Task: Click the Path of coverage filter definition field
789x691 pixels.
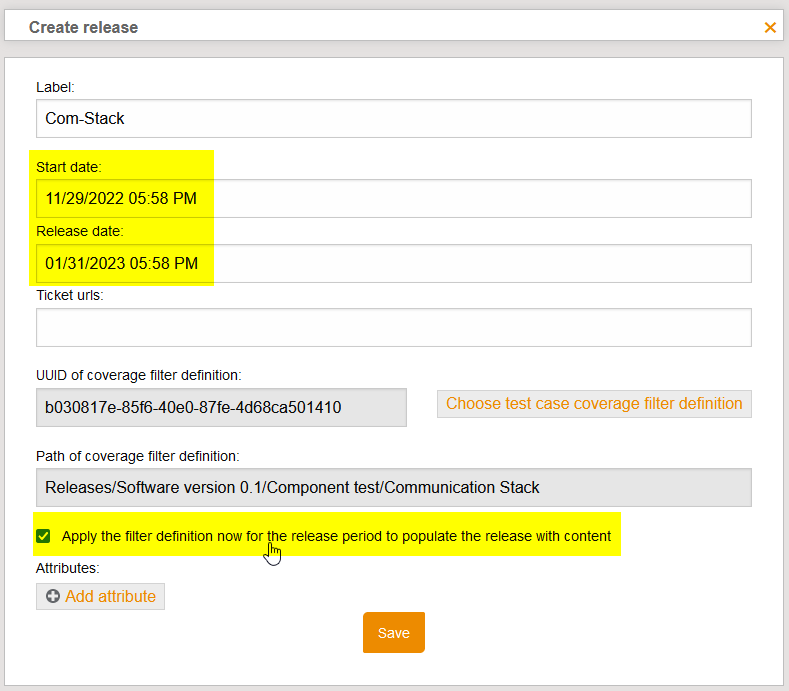Action: click(393, 487)
